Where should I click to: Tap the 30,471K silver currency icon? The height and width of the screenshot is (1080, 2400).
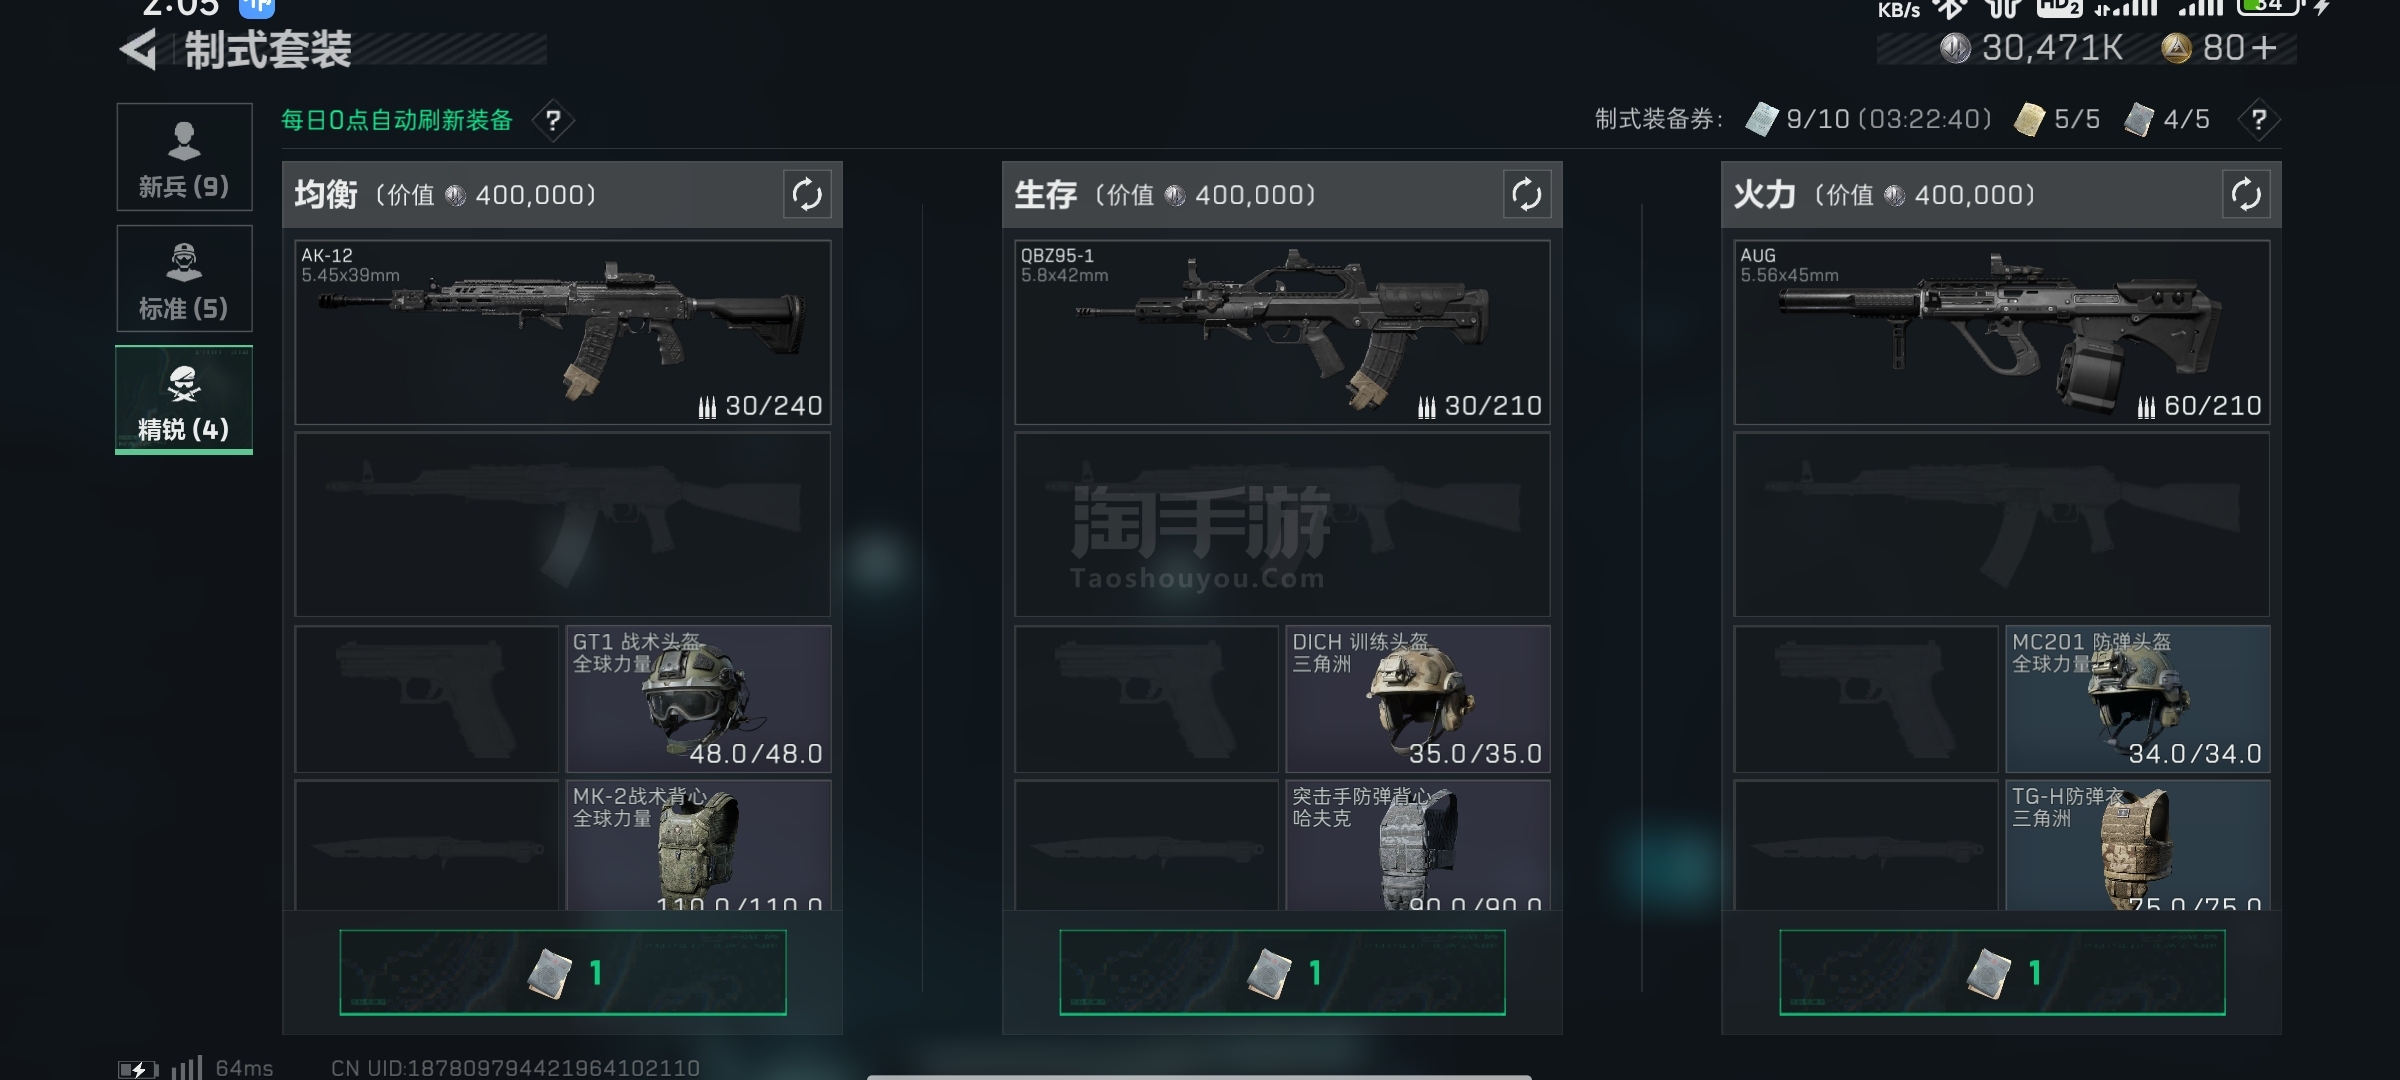1955,48
